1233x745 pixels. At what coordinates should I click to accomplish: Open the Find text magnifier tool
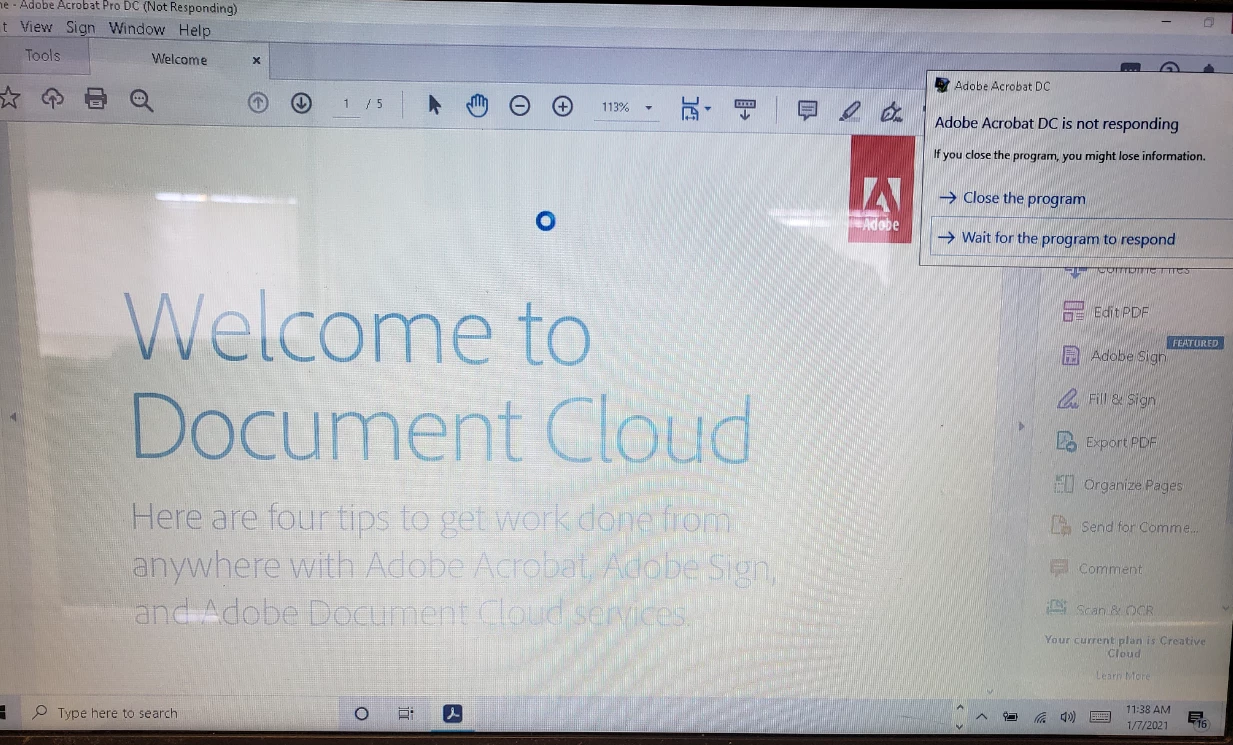141,100
